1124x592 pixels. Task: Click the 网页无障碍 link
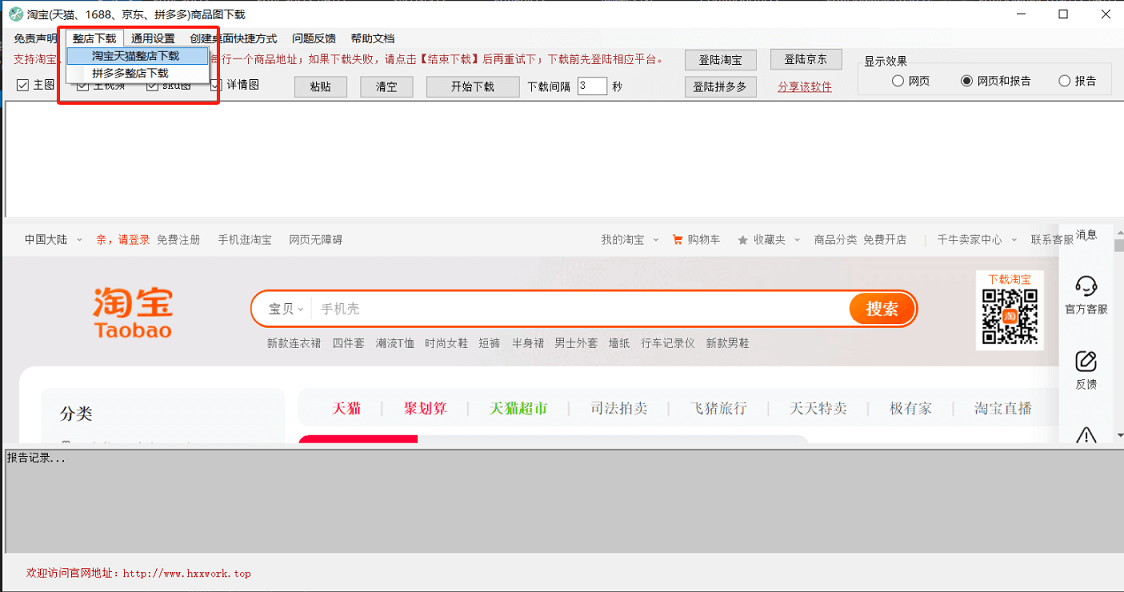pos(315,240)
